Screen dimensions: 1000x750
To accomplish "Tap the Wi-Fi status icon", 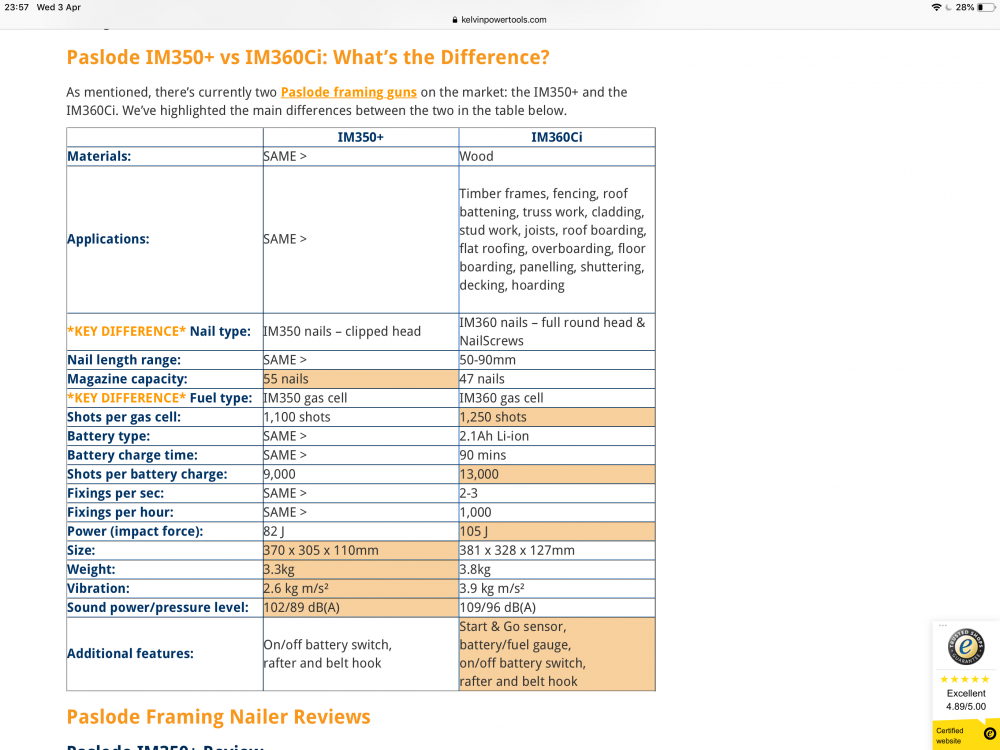I will (936, 7).
